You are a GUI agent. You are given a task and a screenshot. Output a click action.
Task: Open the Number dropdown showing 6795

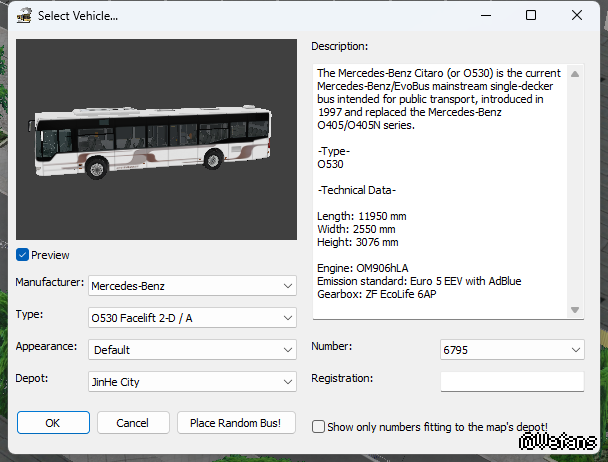(x=511, y=350)
